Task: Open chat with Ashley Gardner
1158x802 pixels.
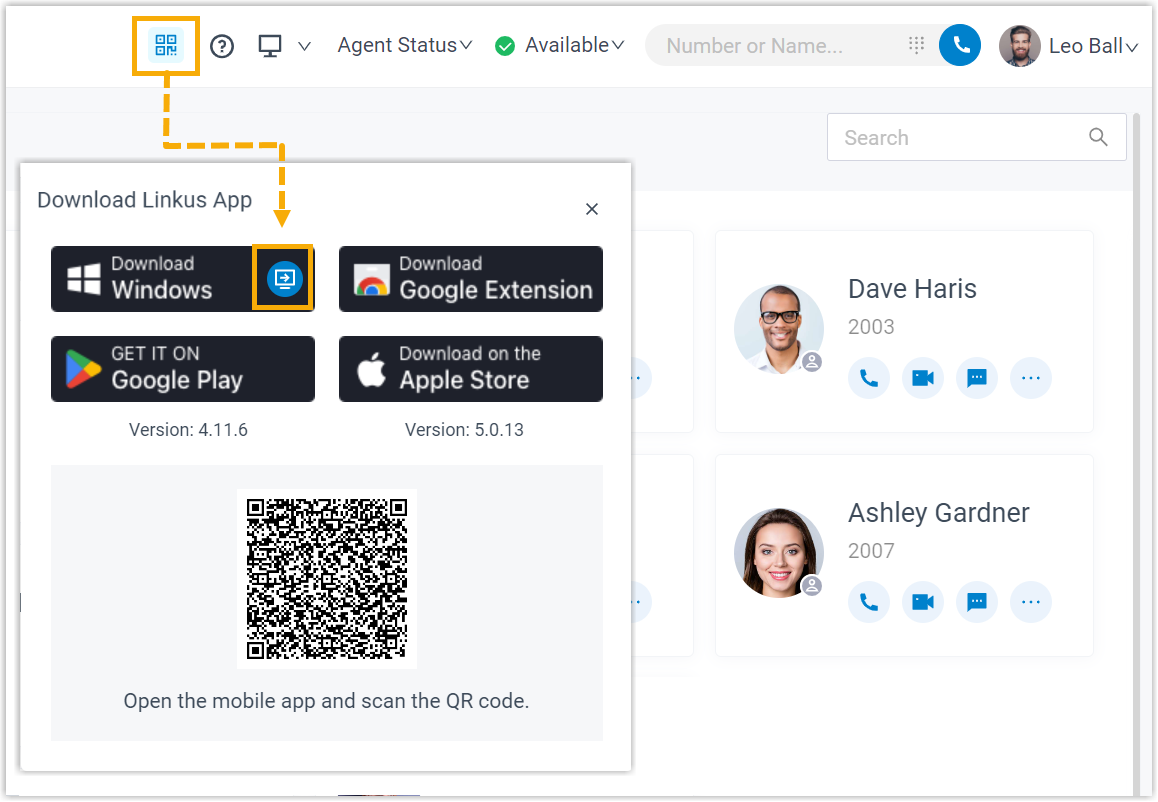Action: (977, 602)
